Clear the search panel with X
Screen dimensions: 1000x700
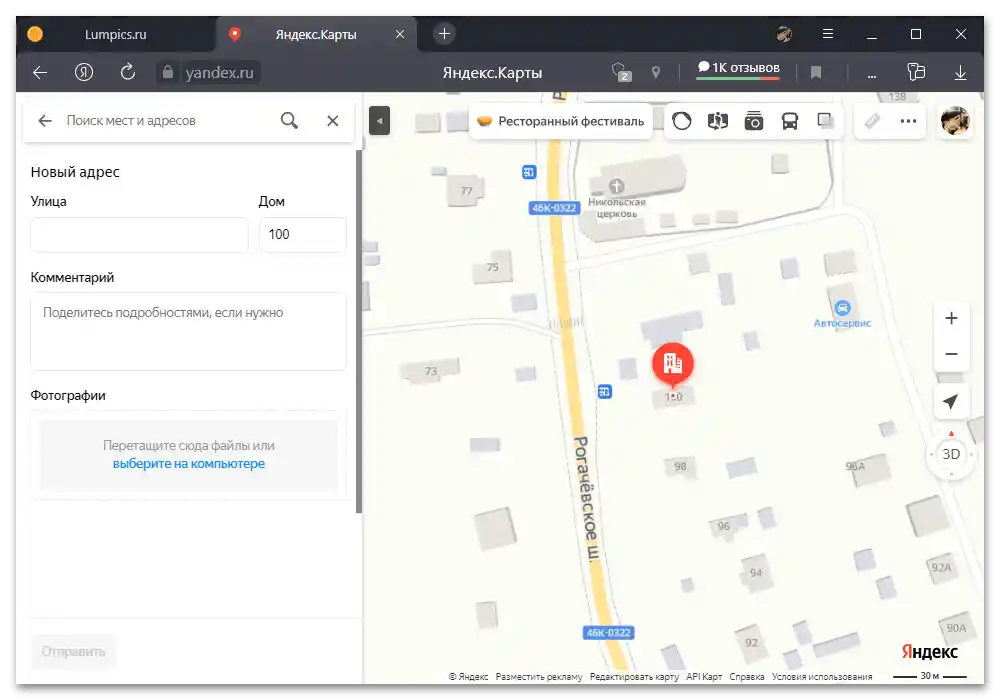tap(333, 120)
